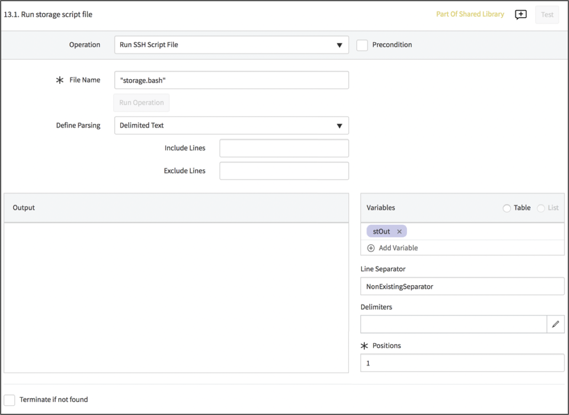Click the add comment speech bubble icon
Viewport: 569px width, 415px height.
point(521,15)
